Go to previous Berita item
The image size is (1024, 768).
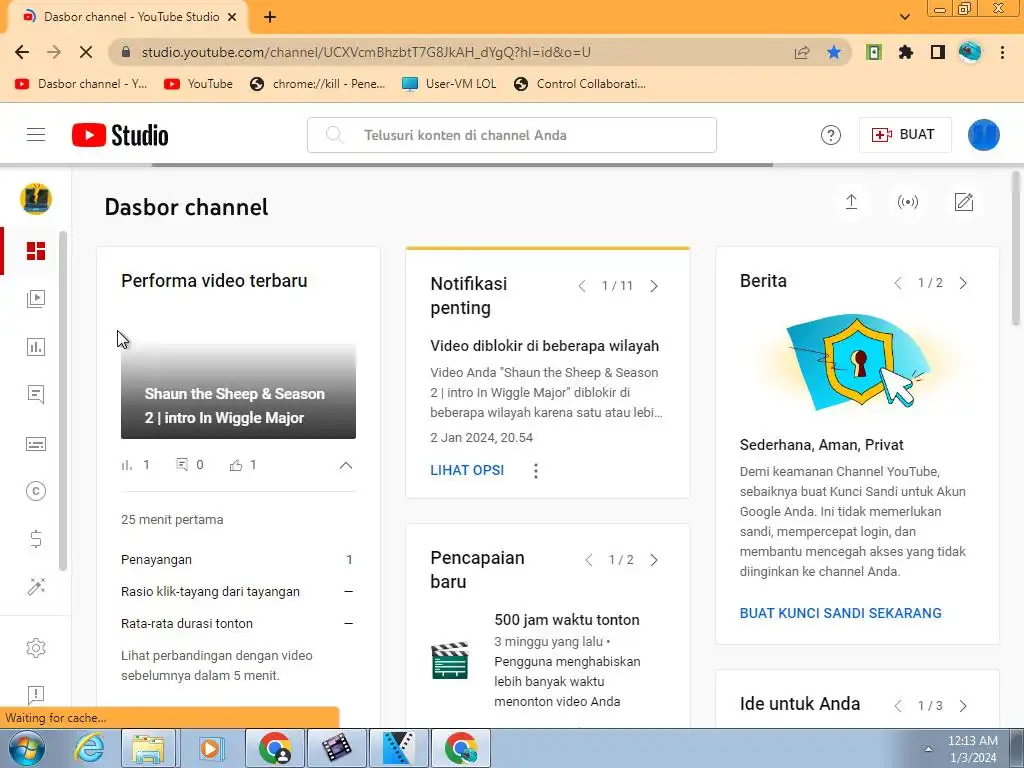898,283
